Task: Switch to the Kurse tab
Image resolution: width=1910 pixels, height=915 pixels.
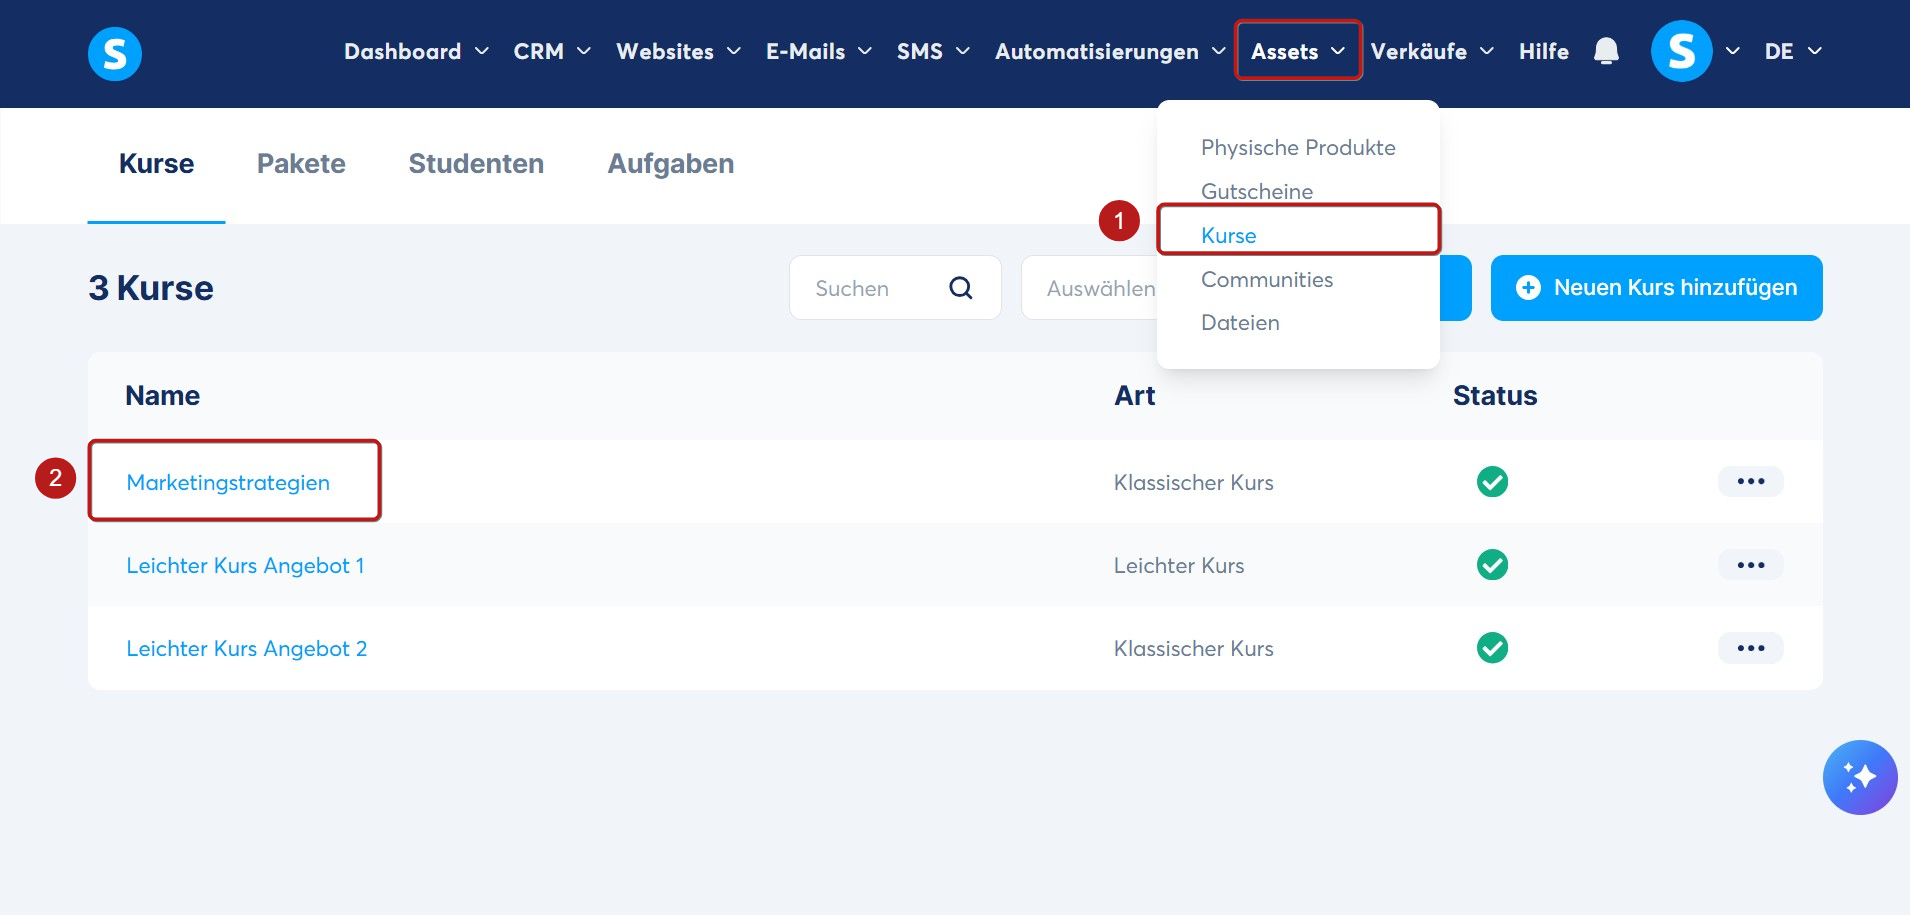Action: (157, 164)
